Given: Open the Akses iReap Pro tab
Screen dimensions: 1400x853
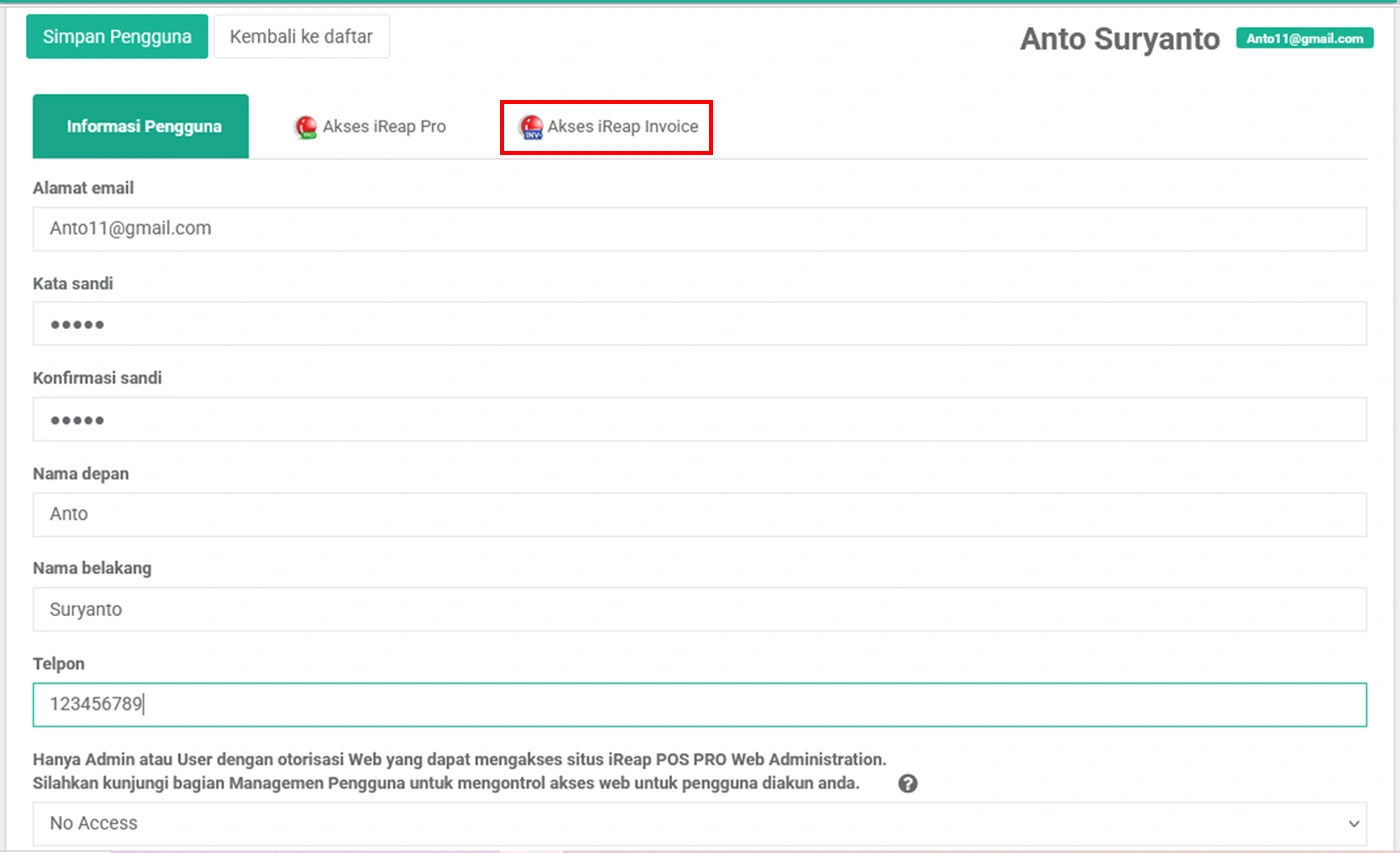Looking at the screenshot, I should pyautogui.click(x=371, y=127).
